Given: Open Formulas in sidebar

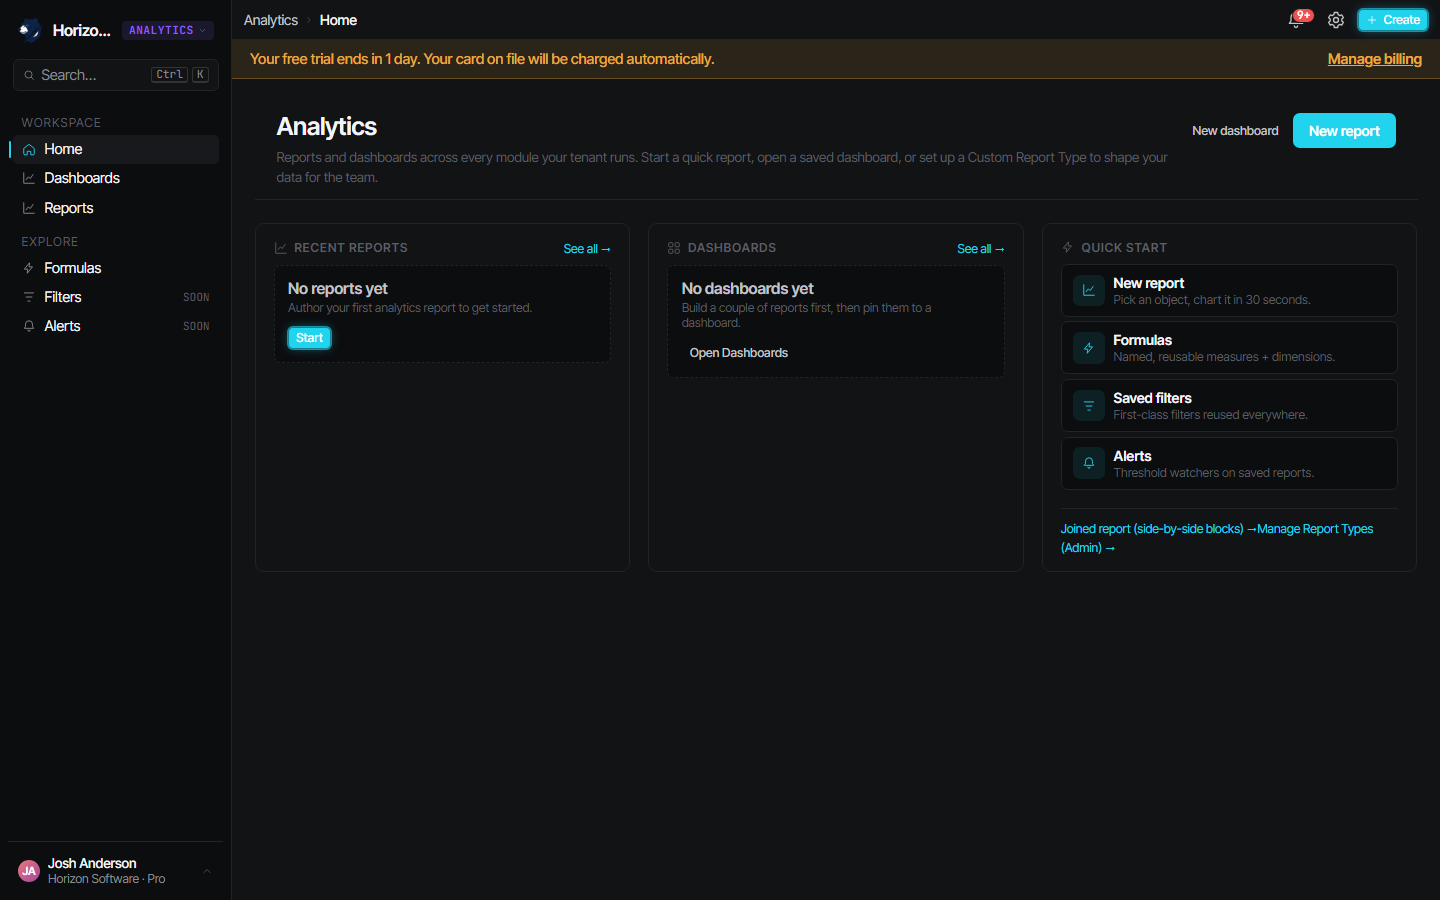Looking at the screenshot, I should [x=114, y=268].
